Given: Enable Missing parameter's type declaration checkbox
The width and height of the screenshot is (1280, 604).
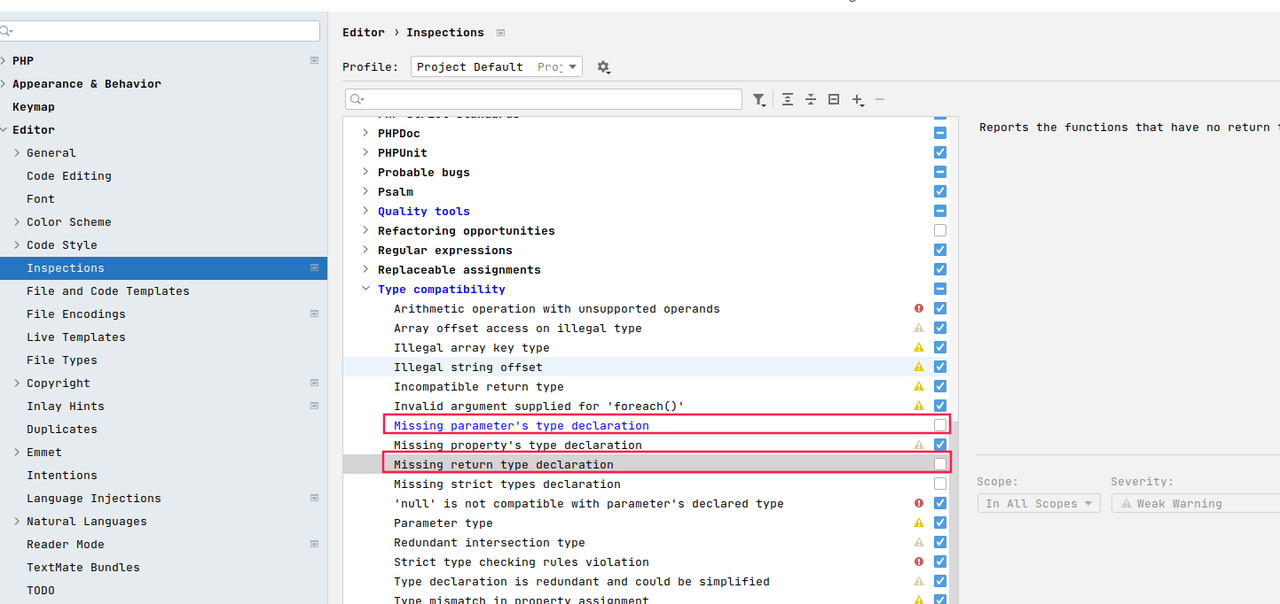Looking at the screenshot, I should pos(940,425).
